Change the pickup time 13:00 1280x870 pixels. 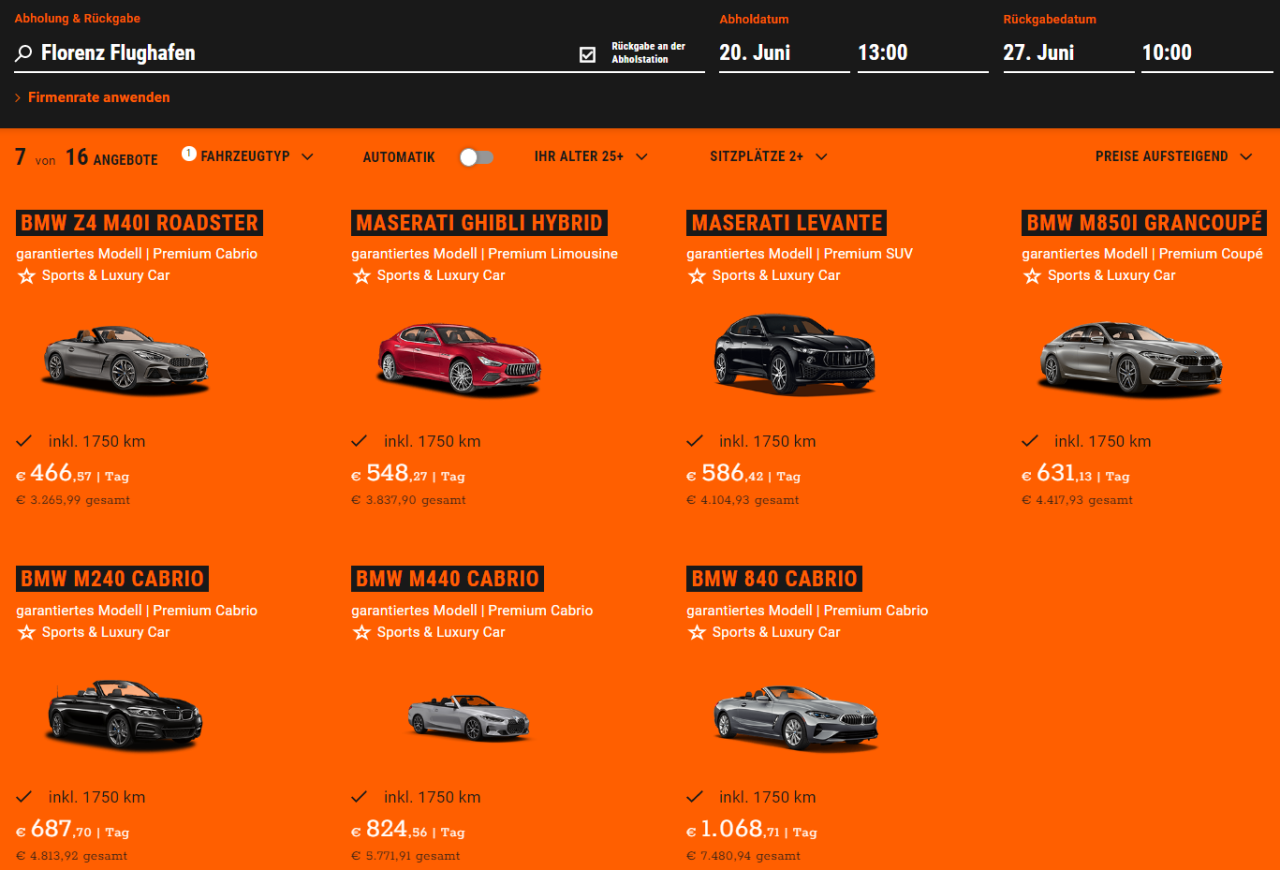click(x=922, y=53)
